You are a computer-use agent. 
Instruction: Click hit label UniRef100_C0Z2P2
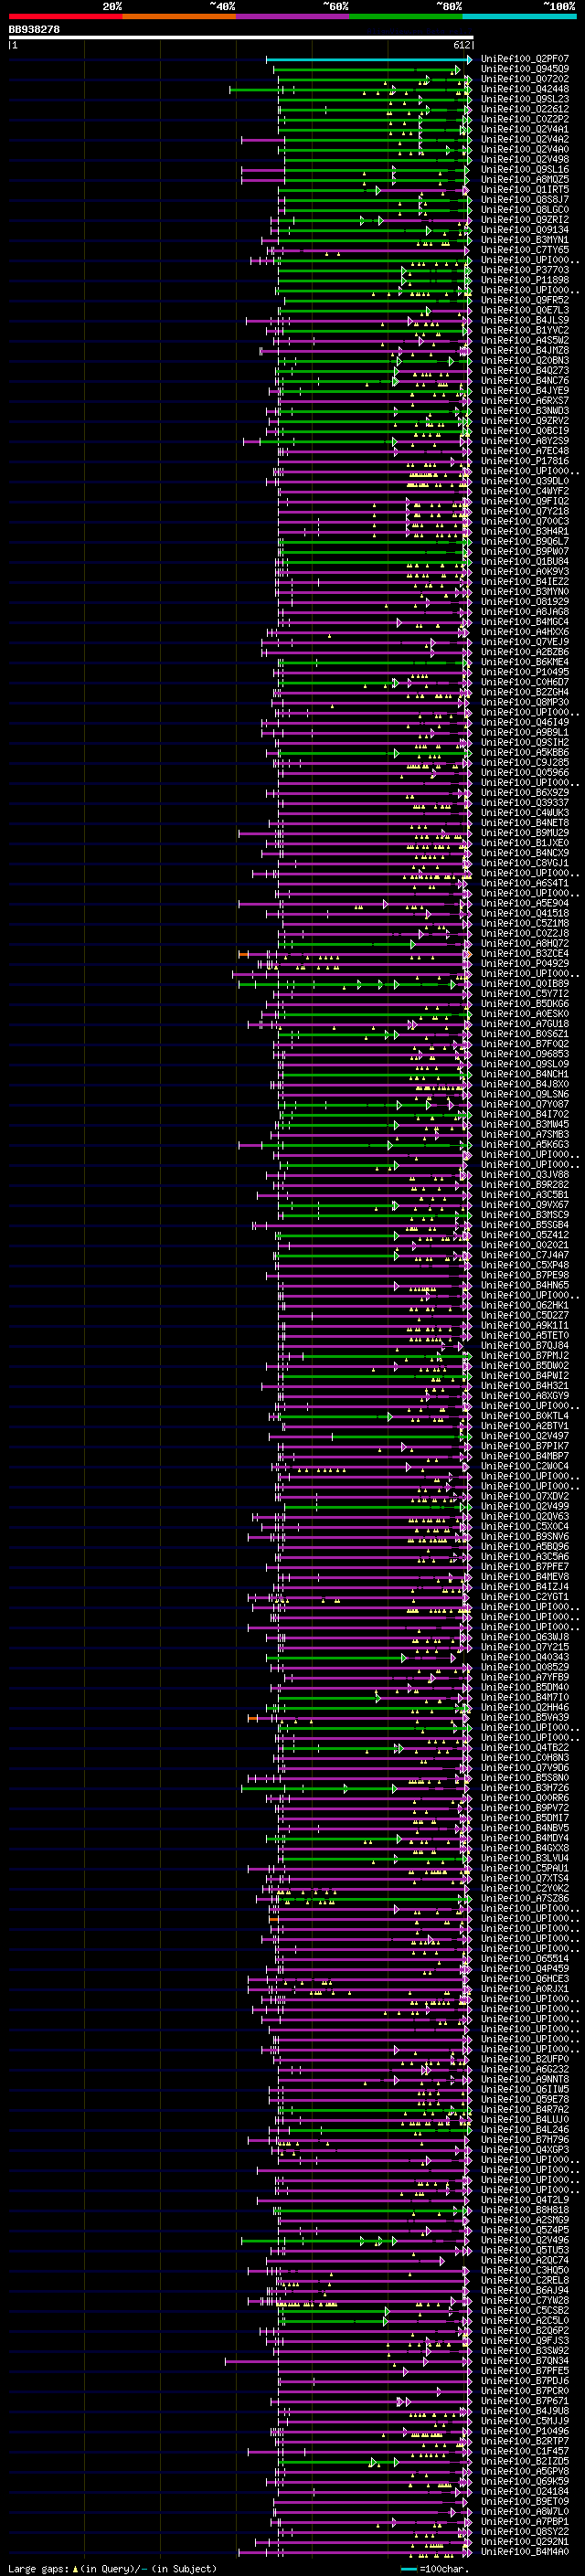(x=524, y=119)
